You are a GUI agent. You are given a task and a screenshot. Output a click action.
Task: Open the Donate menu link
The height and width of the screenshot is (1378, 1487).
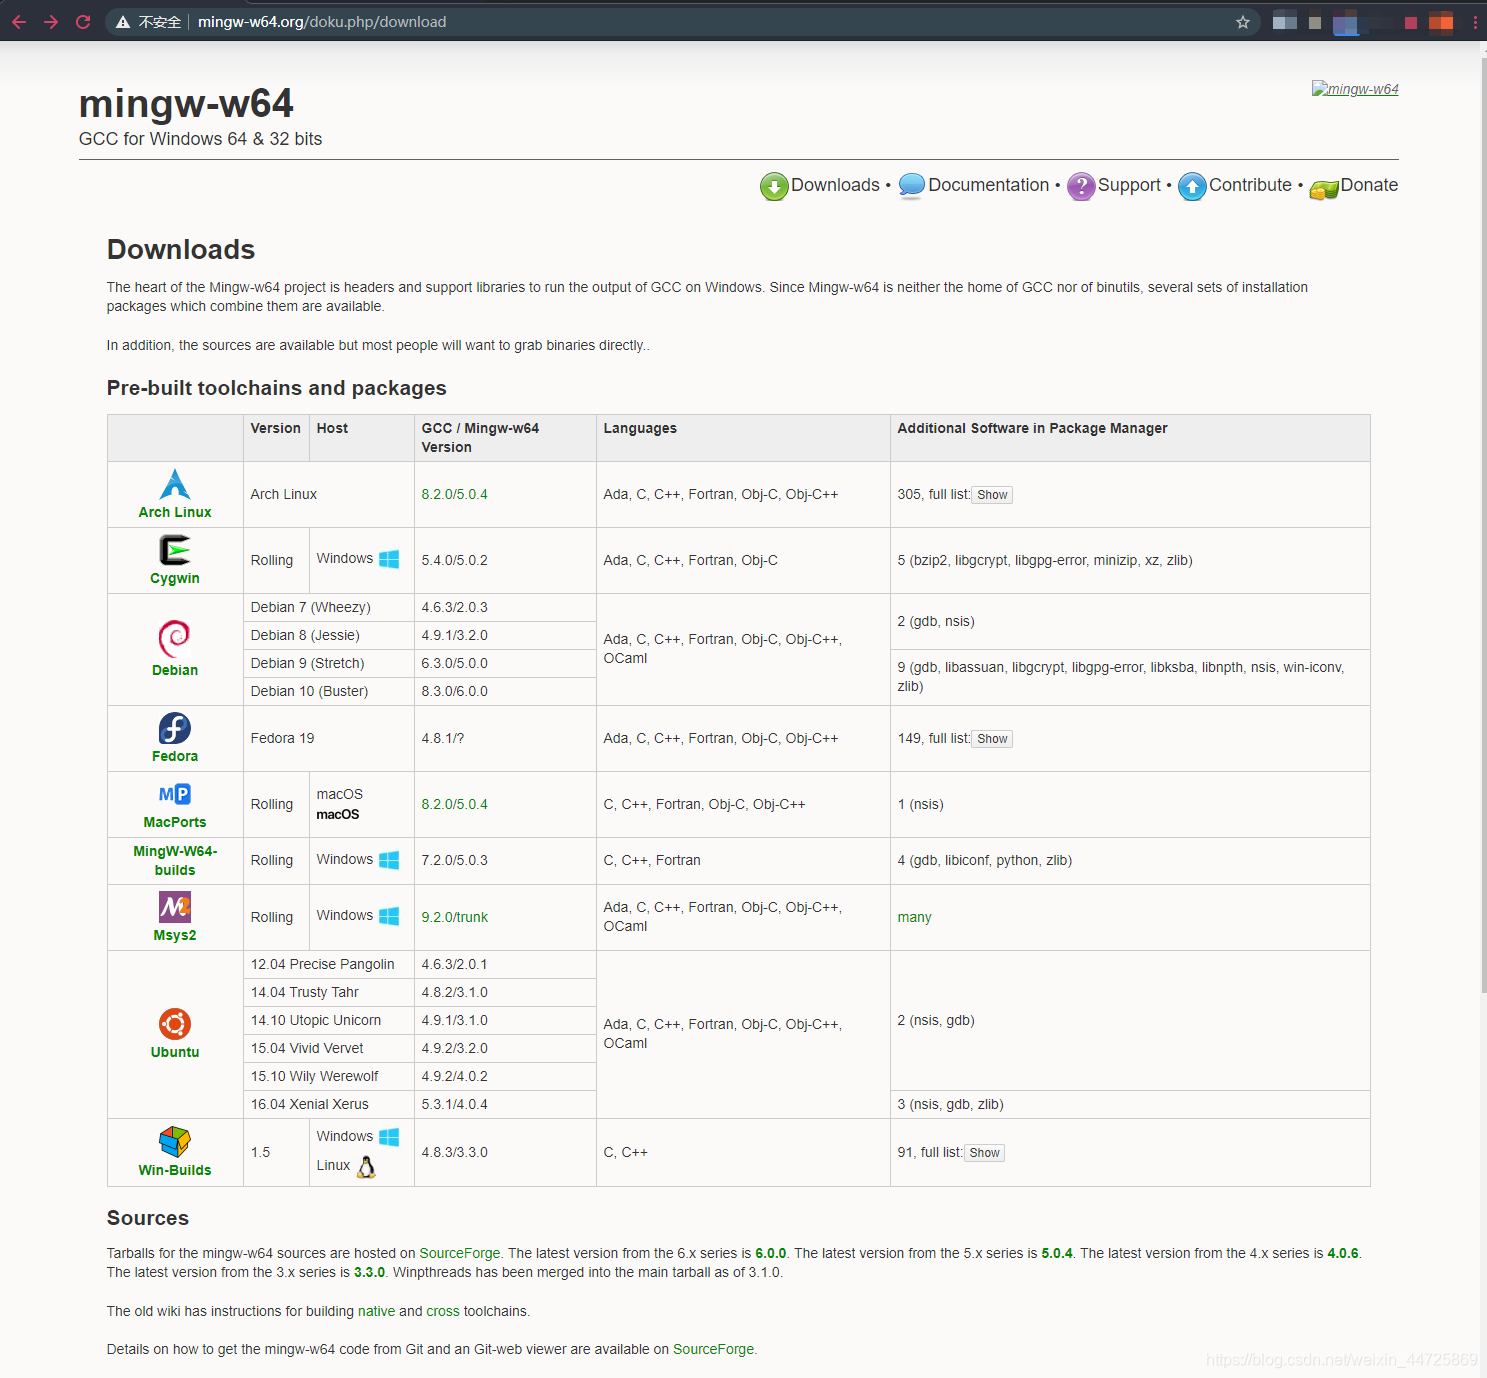tap(1369, 185)
